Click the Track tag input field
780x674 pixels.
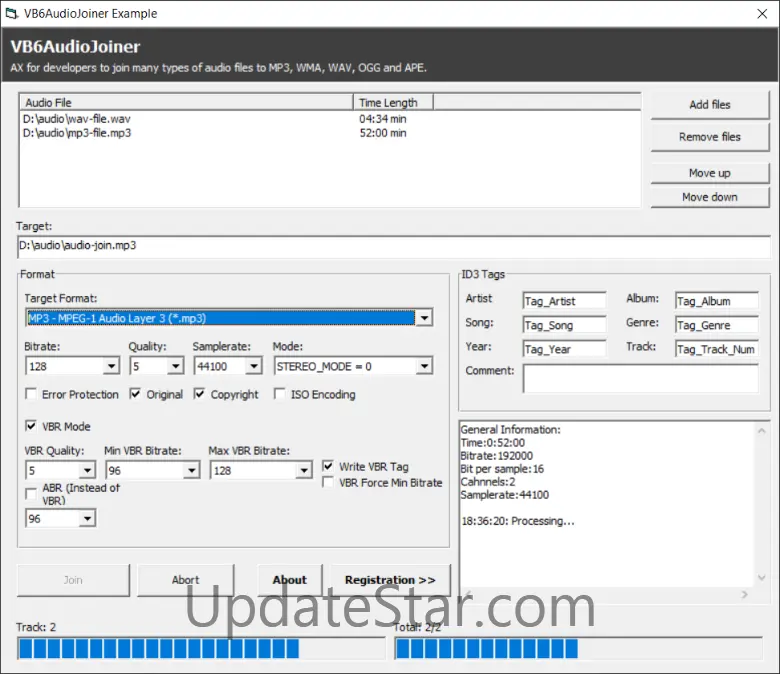(x=717, y=349)
